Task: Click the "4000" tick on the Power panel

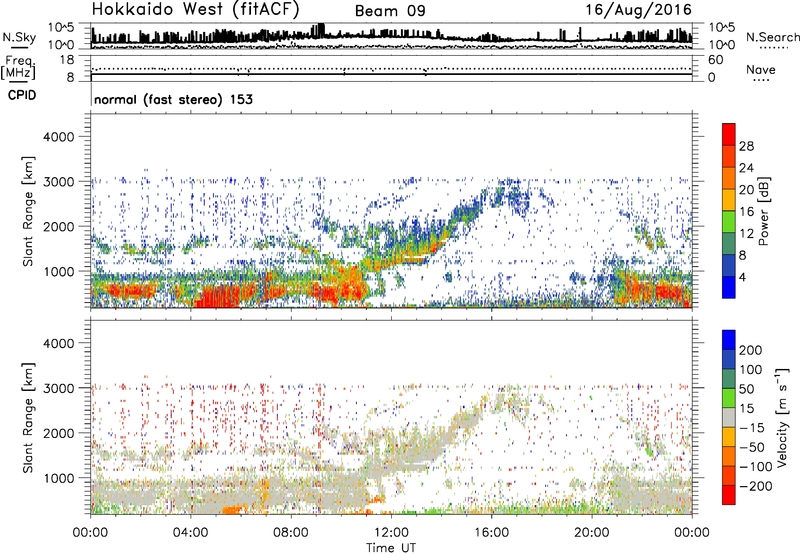Action: (58, 137)
